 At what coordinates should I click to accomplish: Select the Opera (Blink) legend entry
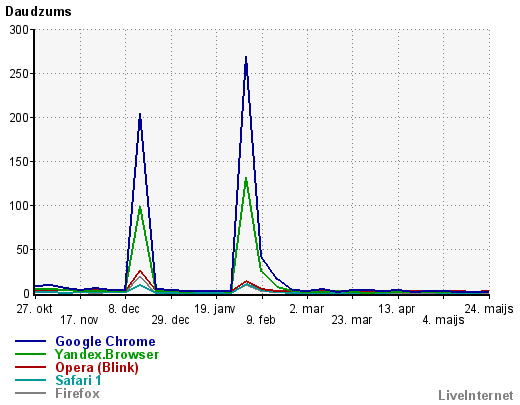click(x=97, y=367)
